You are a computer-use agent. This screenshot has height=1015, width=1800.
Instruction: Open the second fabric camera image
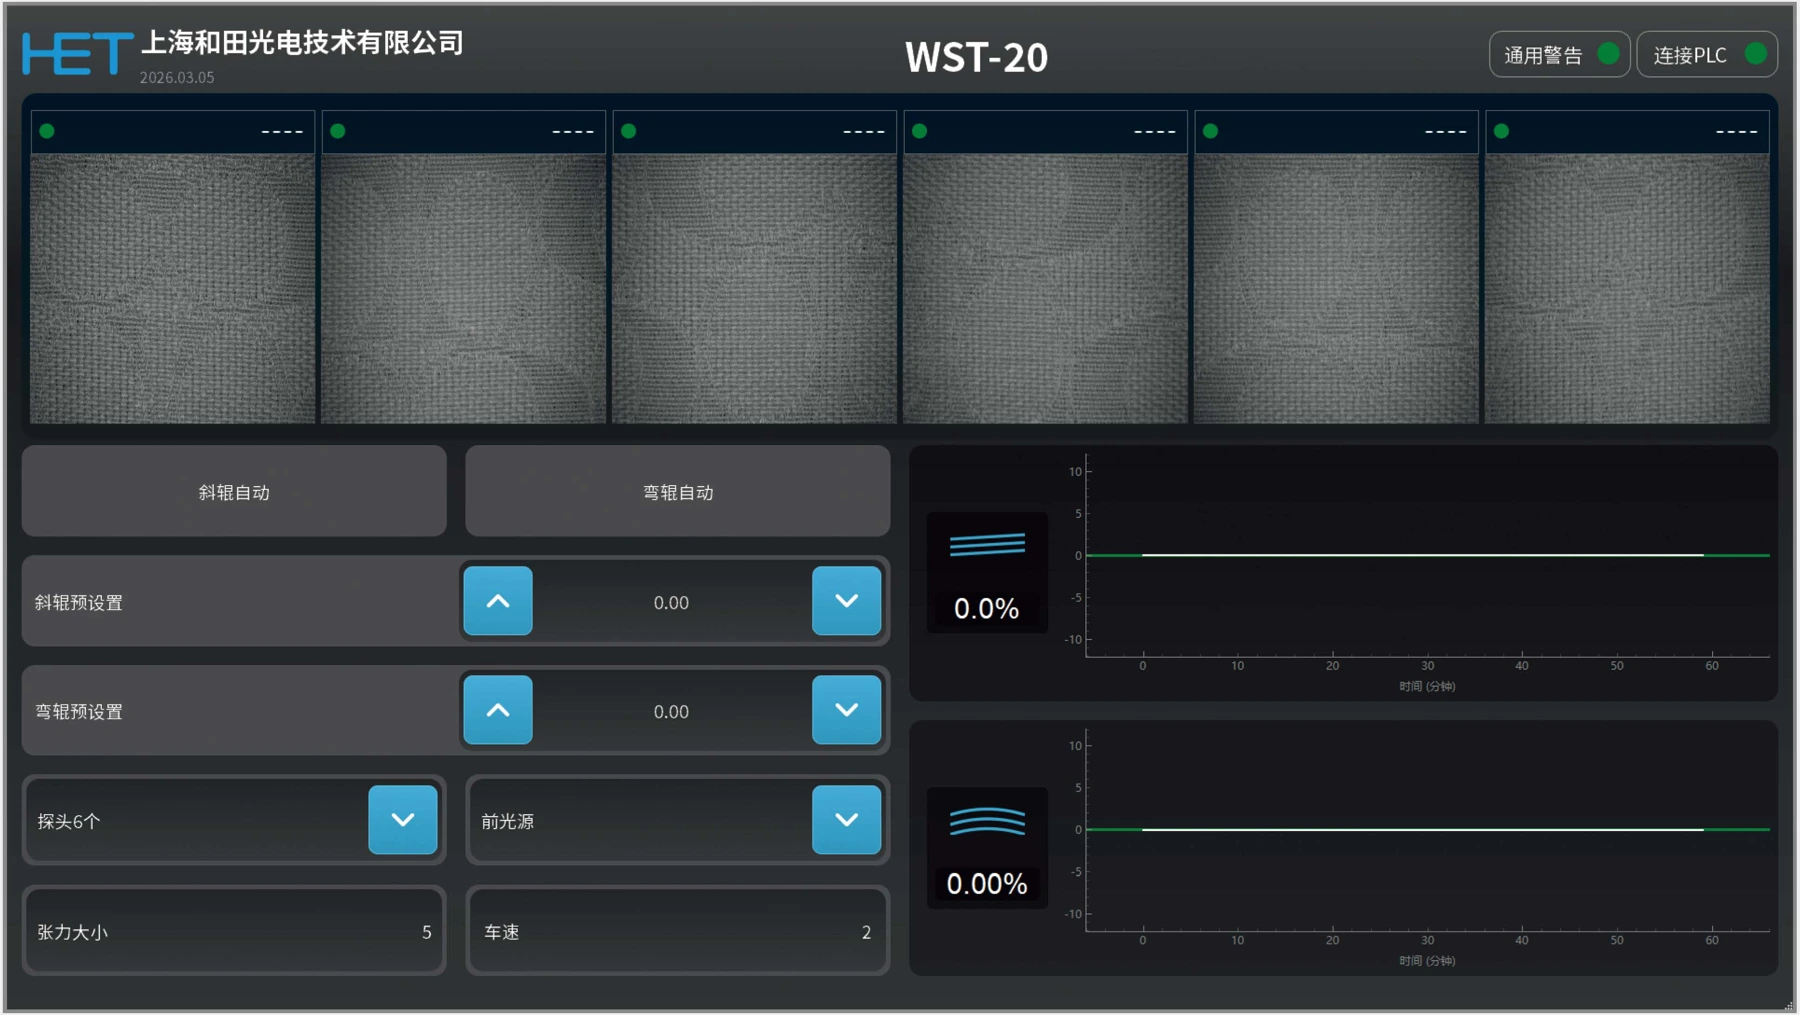tap(464, 288)
